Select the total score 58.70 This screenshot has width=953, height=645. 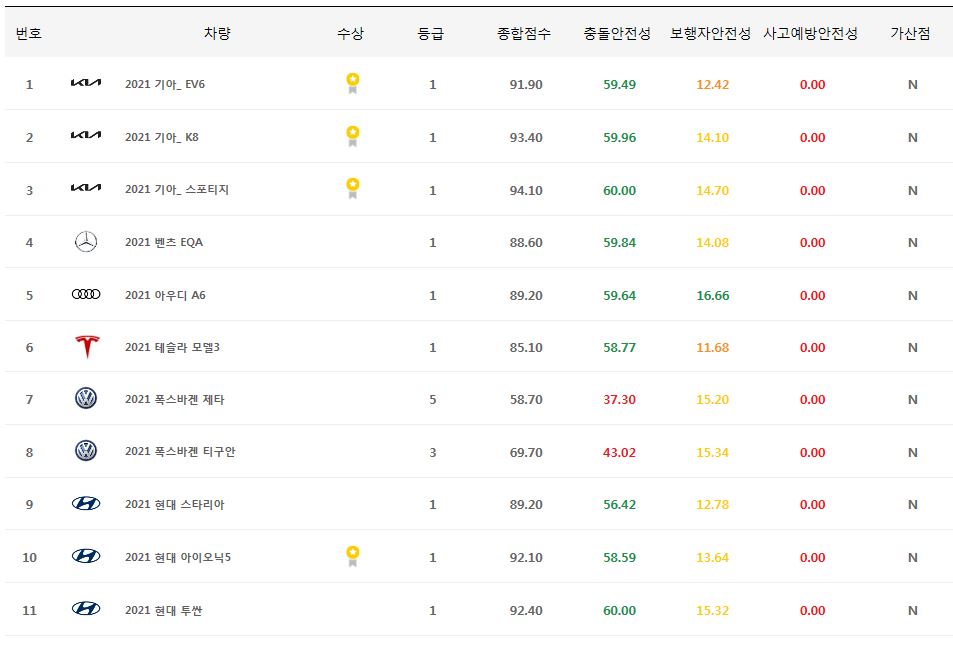526,399
